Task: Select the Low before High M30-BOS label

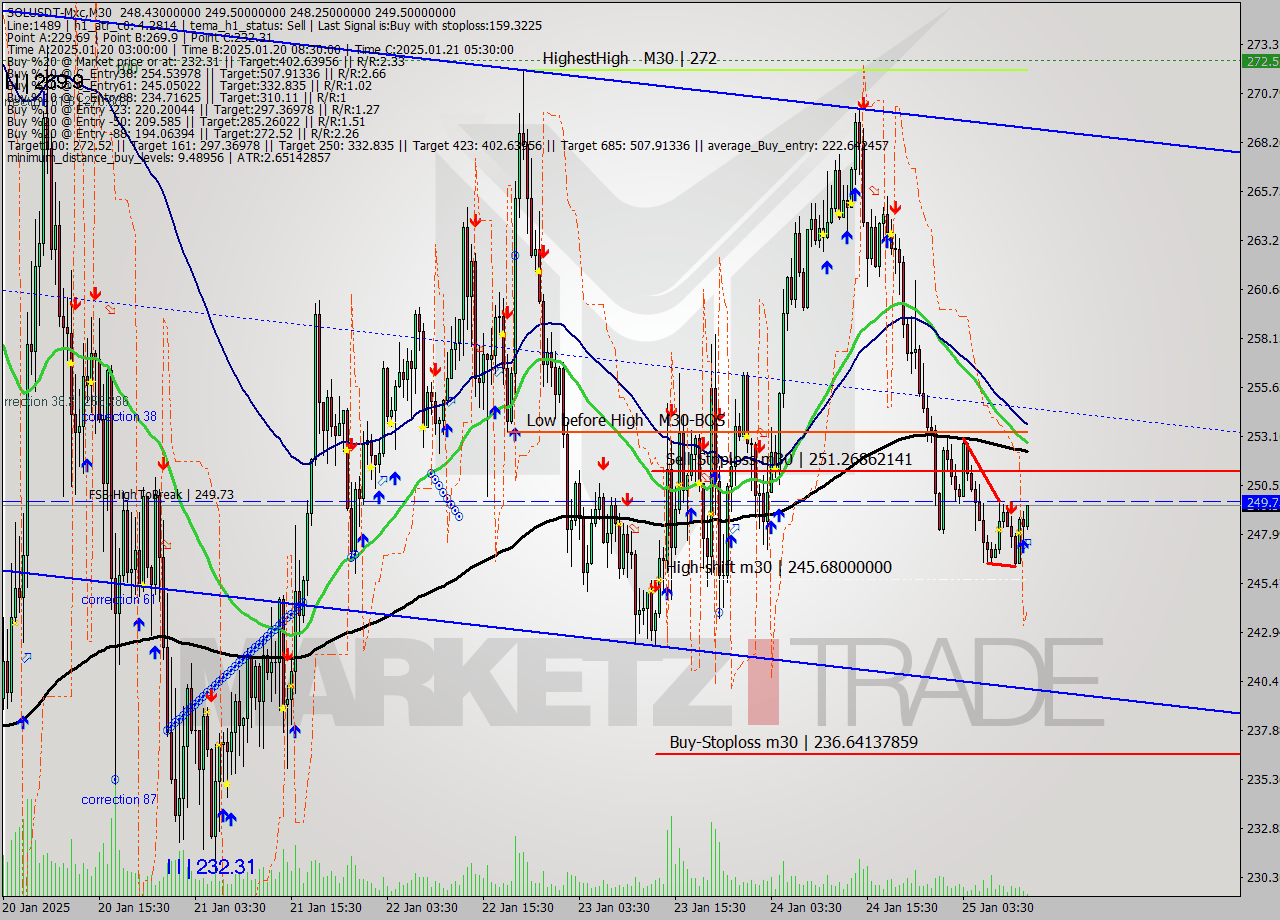Action: (x=626, y=421)
